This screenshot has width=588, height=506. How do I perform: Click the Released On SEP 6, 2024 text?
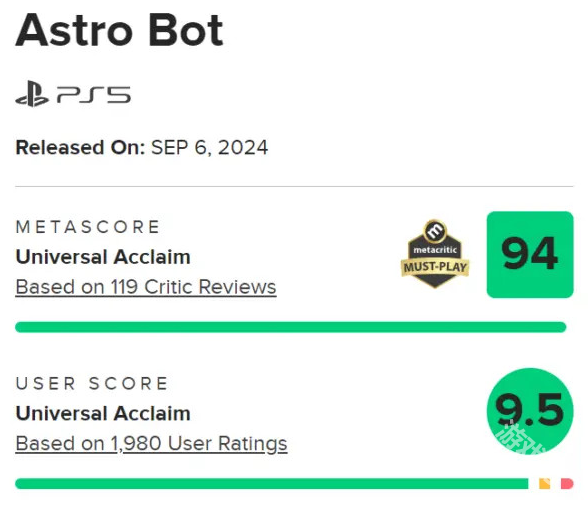click(142, 147)
